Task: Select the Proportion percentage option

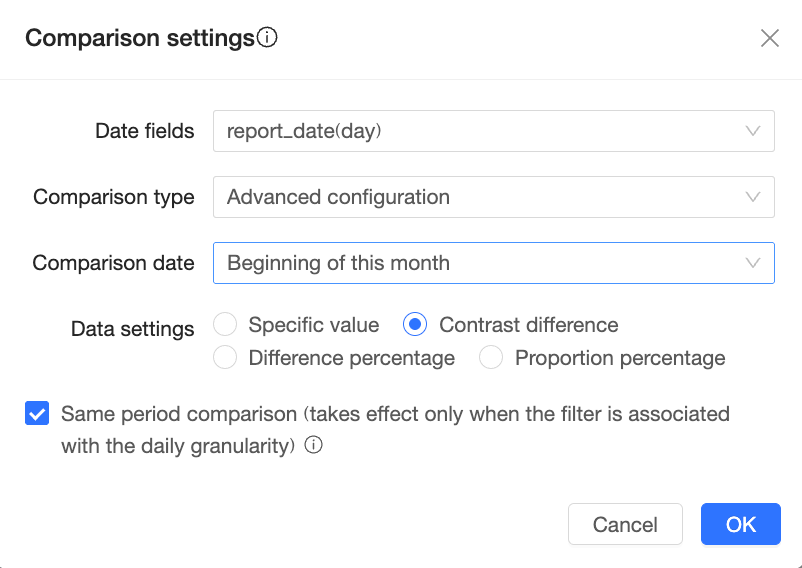Action: click(x=491, y=358)
